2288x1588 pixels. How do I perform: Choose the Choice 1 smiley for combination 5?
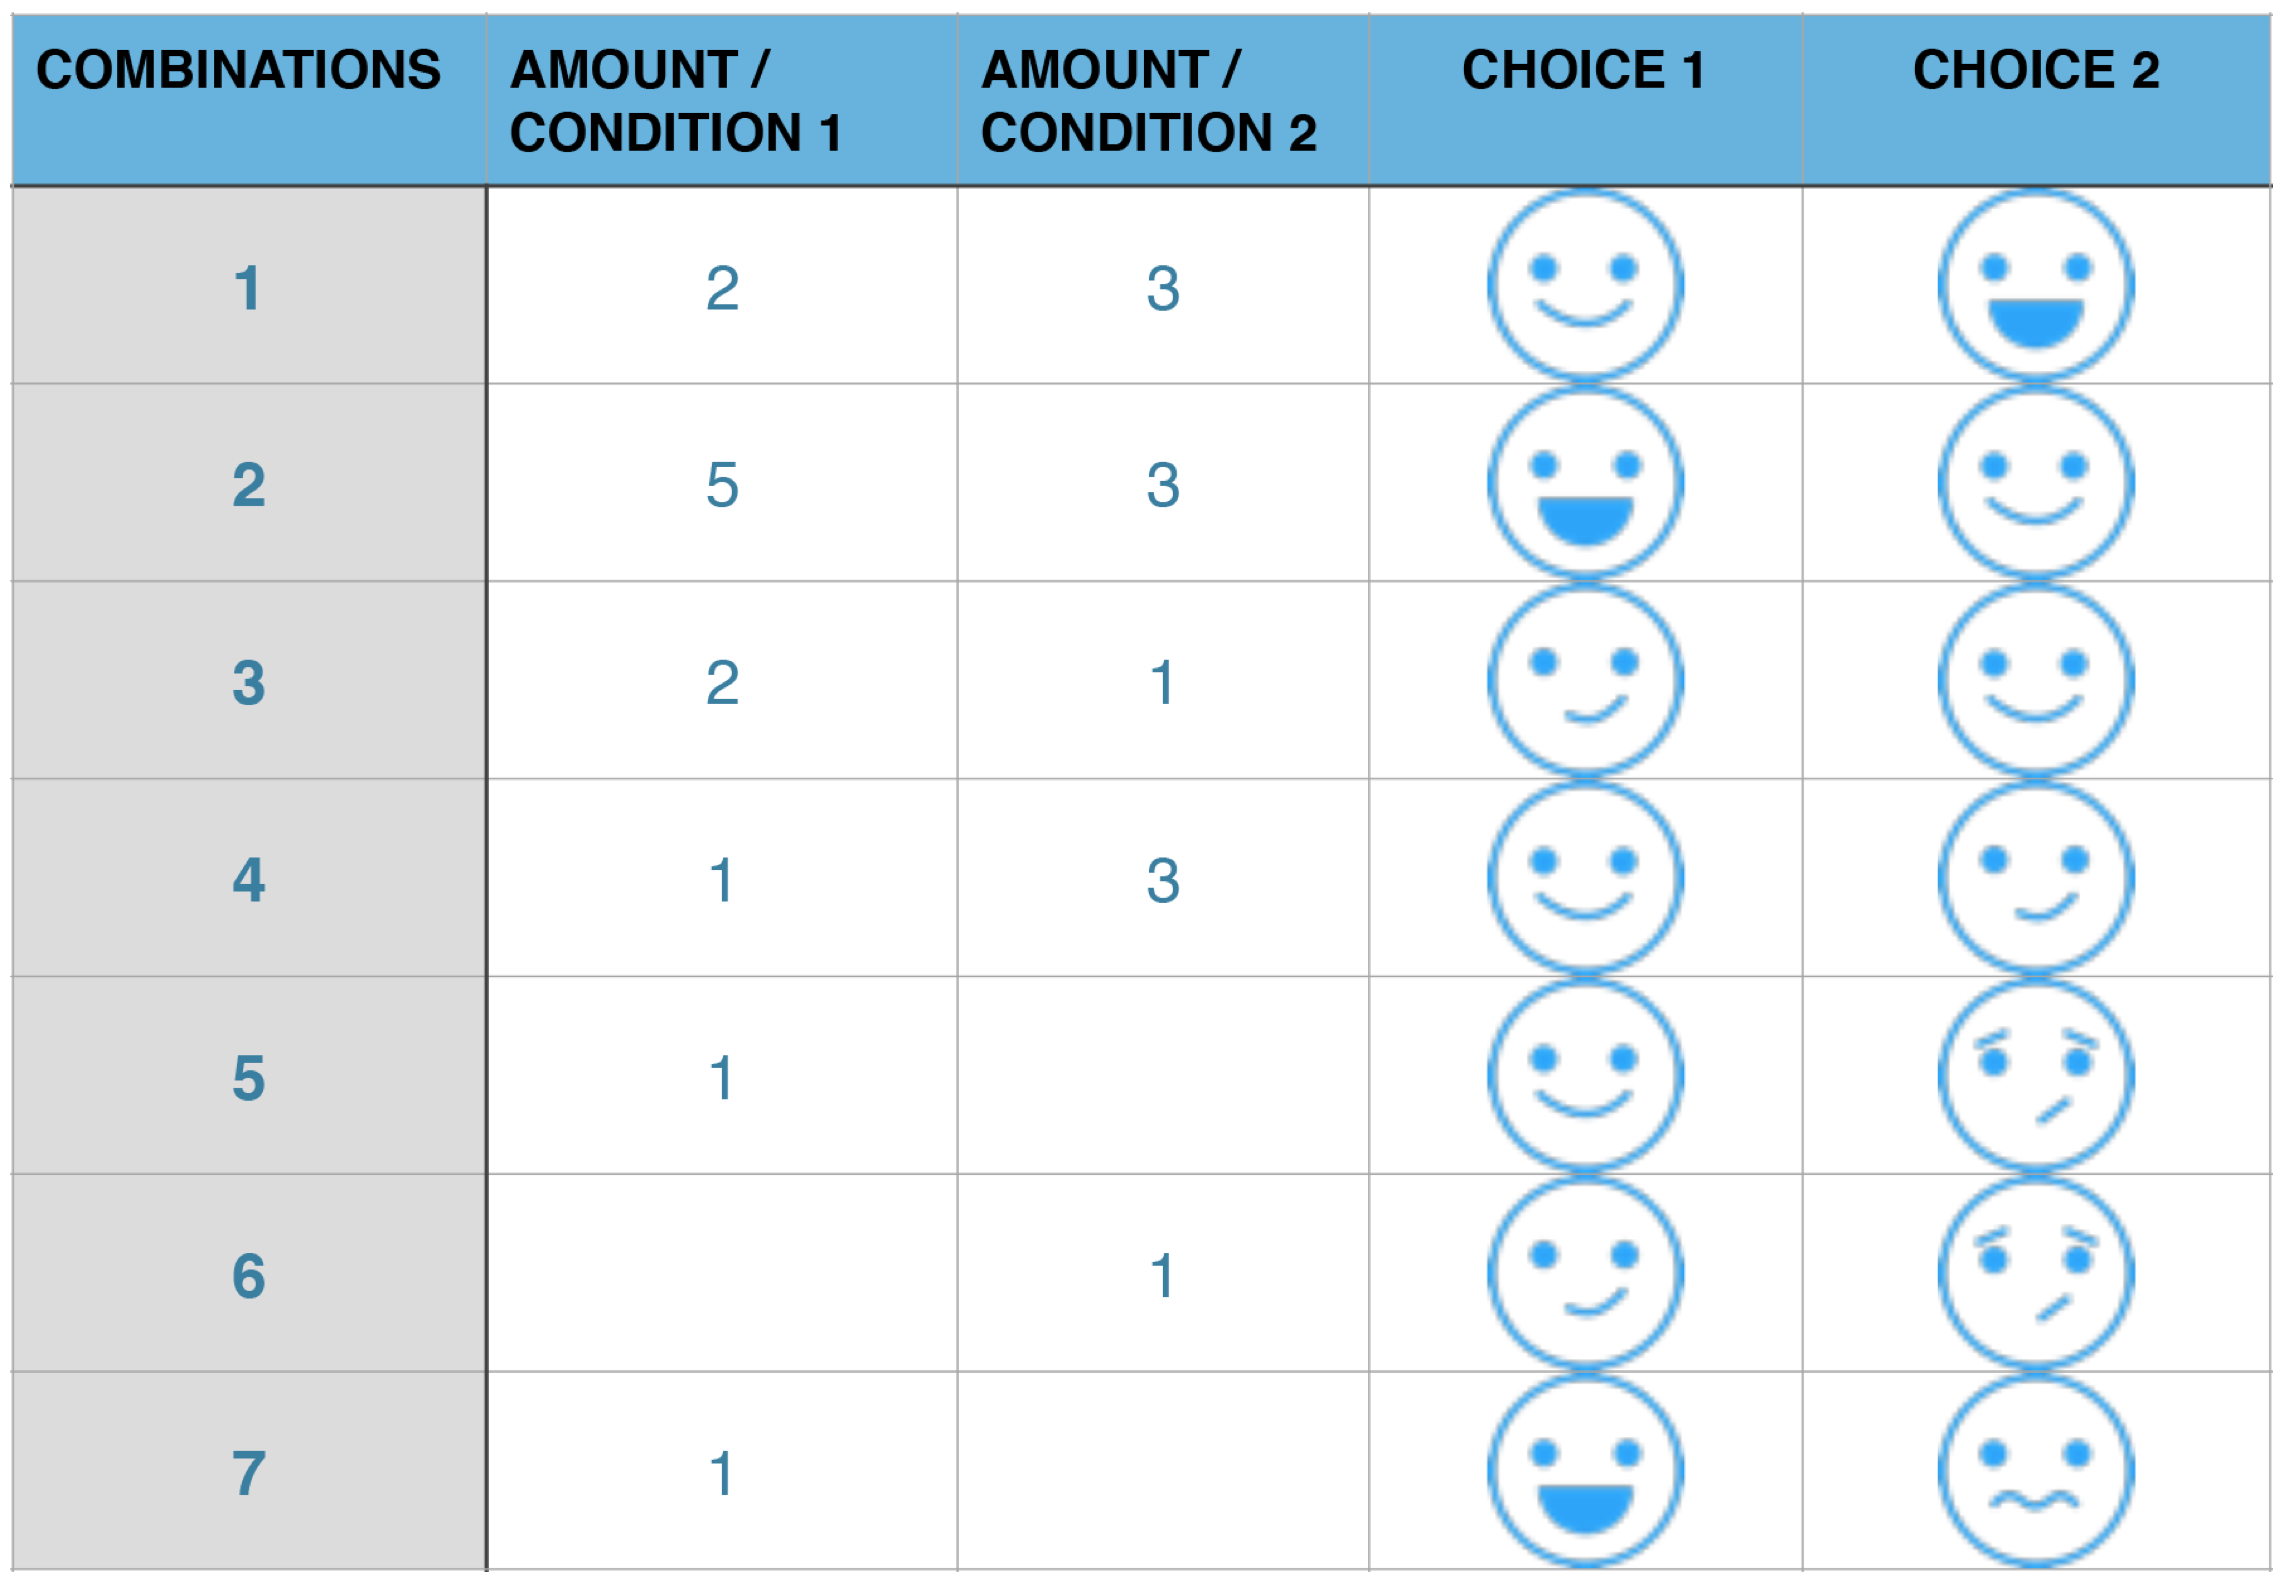pos(1585,1075)
